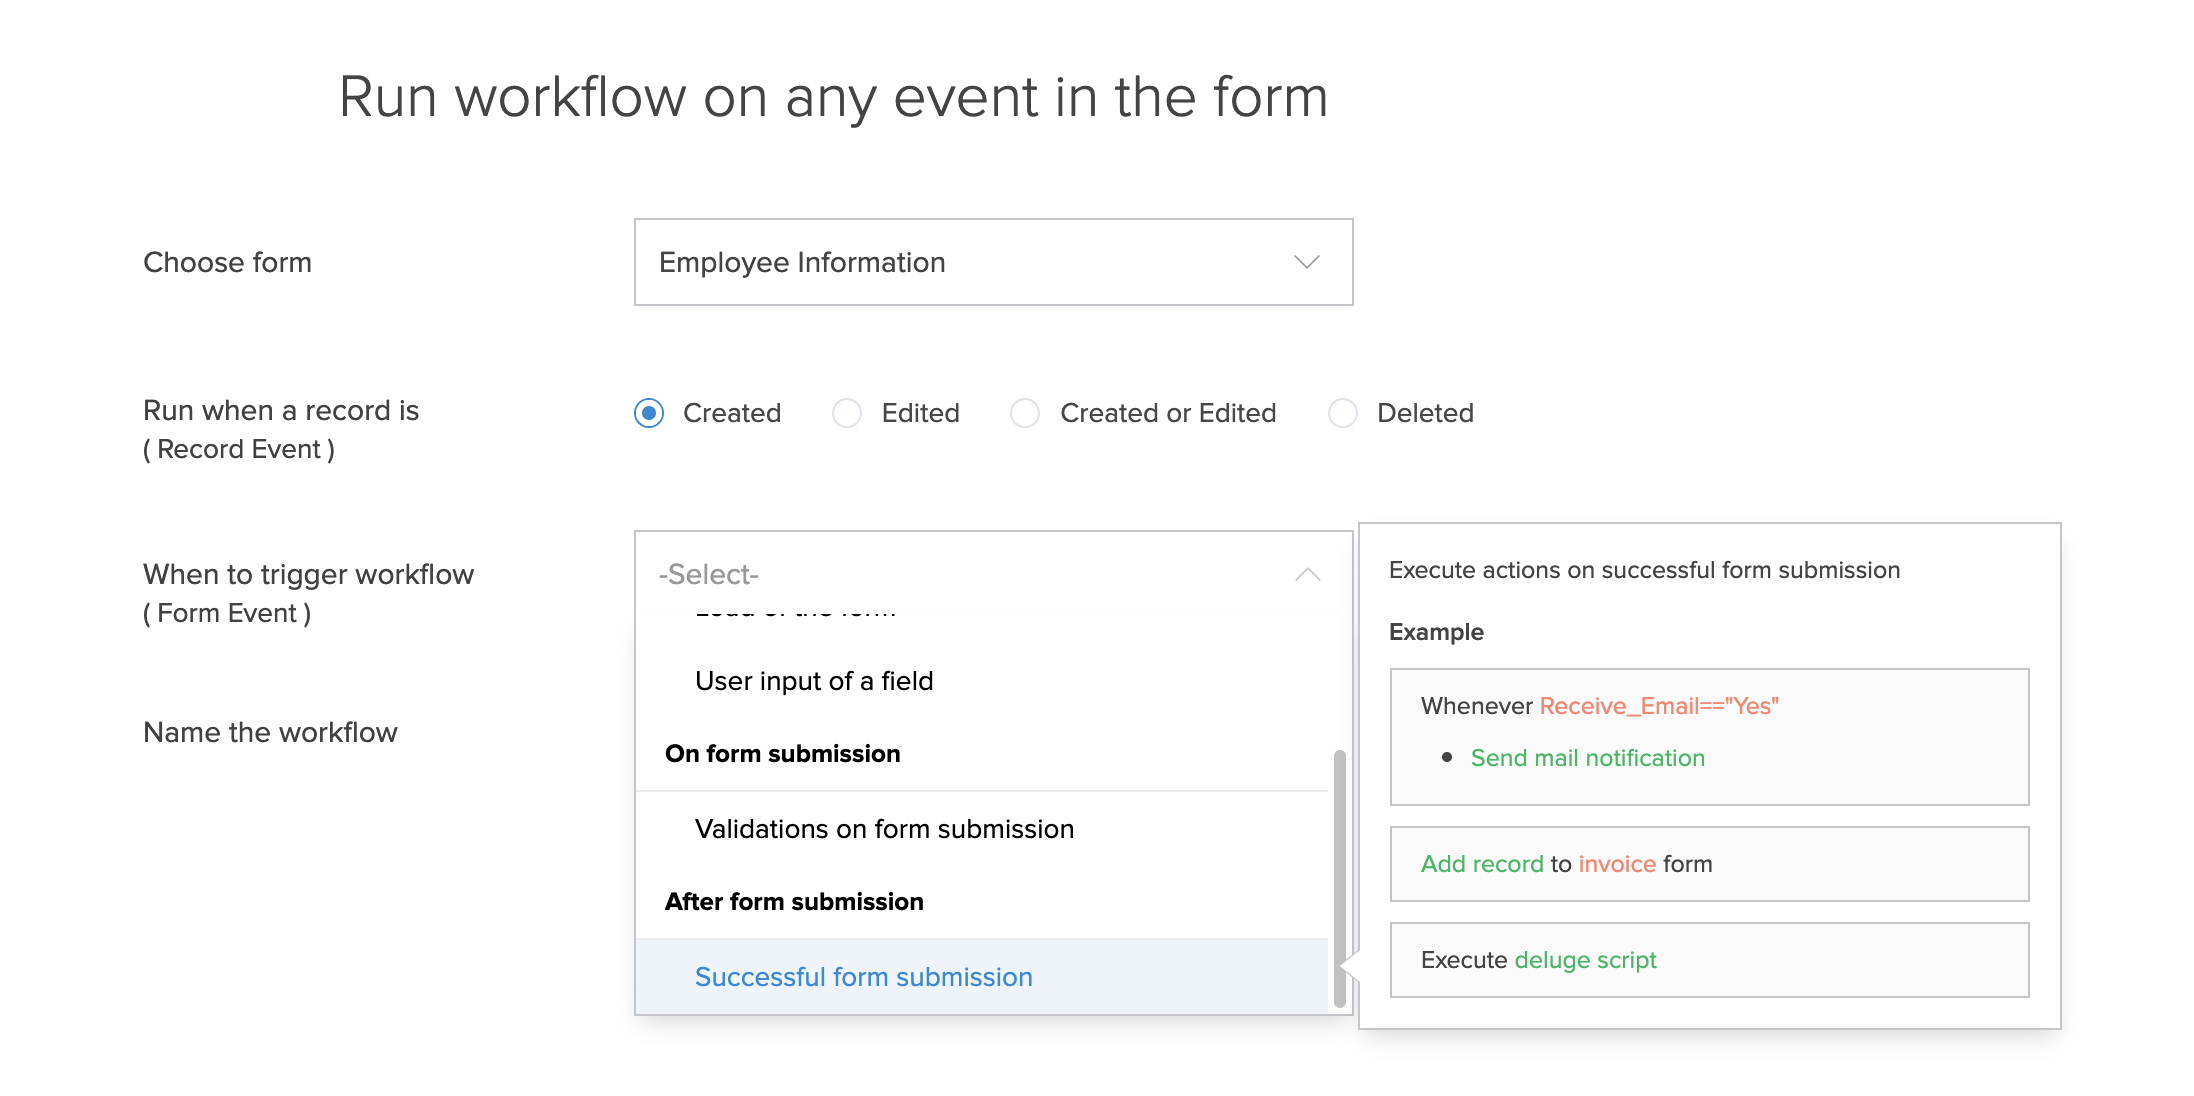
Task: Click the Receive_Email=="Yes" condition text
Action: tap(1658, 706)
